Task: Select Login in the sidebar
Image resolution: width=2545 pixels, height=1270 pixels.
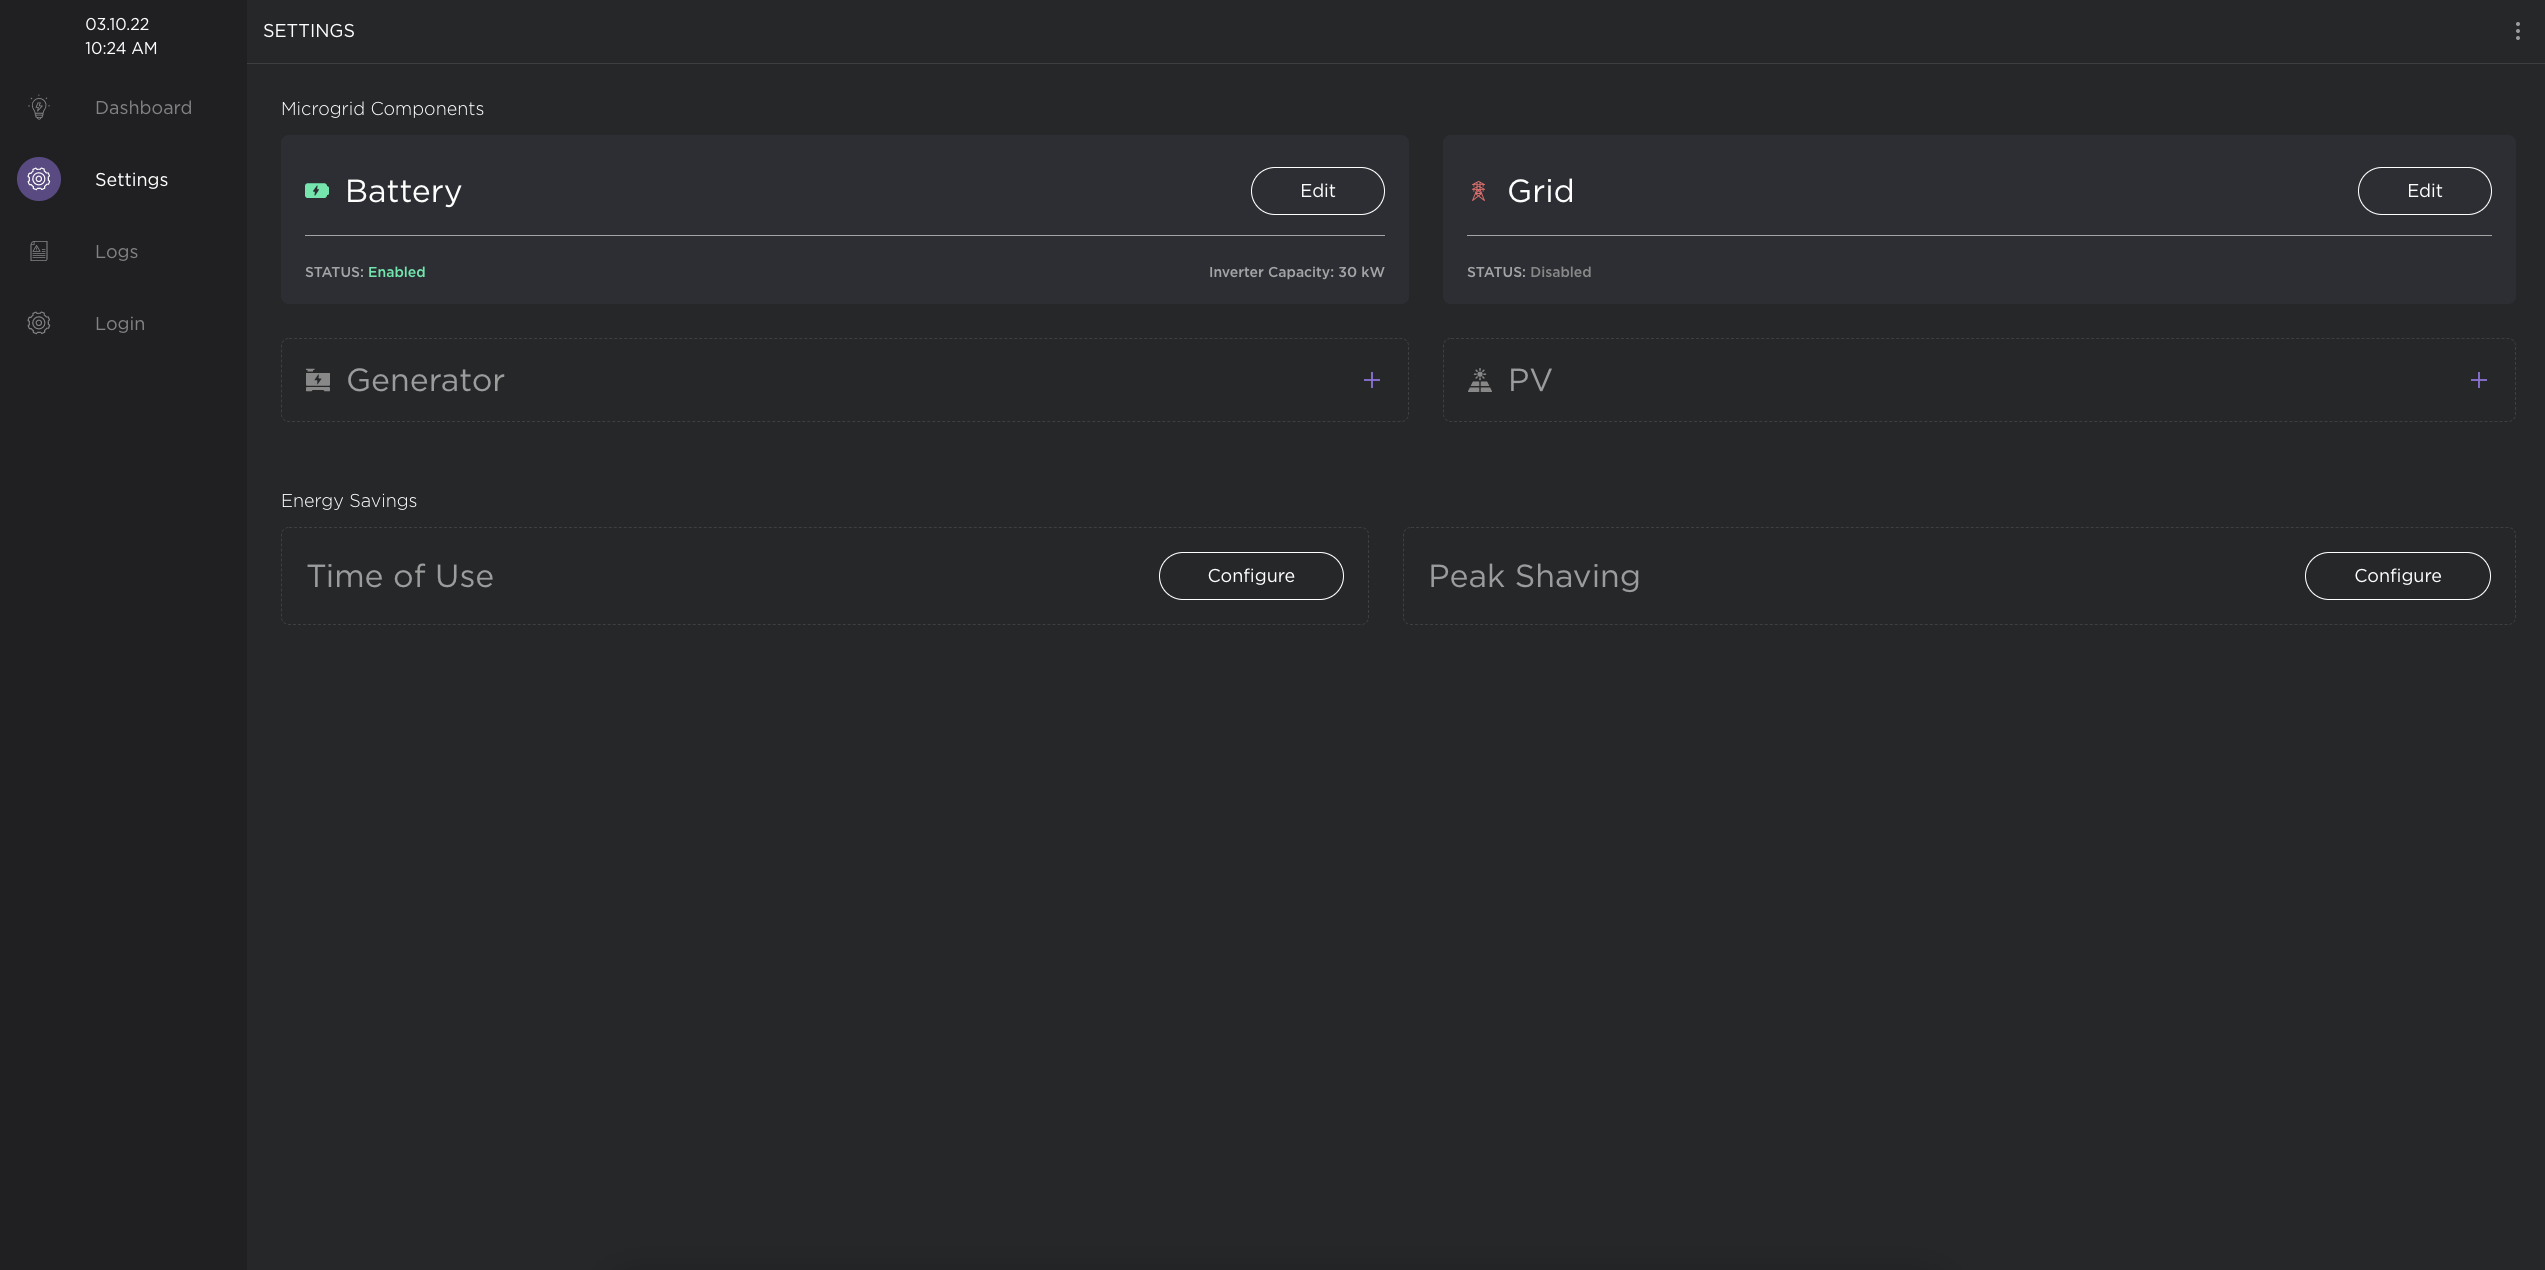Action: 120,324
